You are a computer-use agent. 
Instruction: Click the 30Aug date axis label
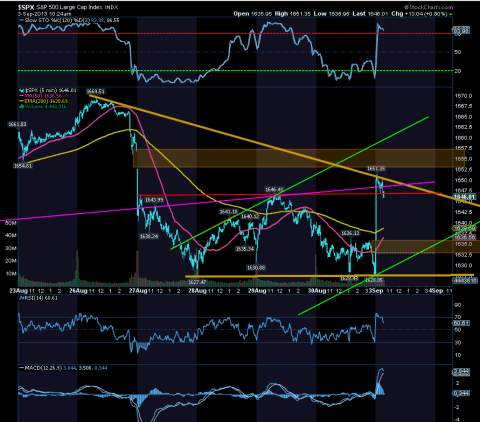tap(317, 291)
